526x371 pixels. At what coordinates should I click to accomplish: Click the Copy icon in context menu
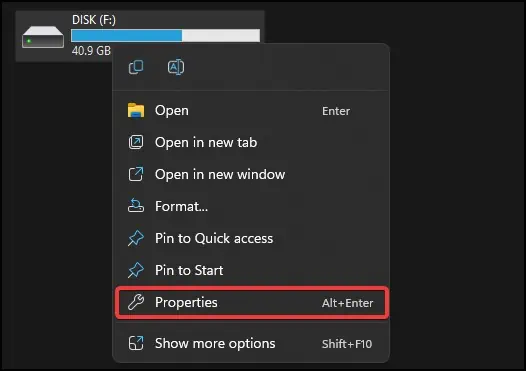(136, 67)
